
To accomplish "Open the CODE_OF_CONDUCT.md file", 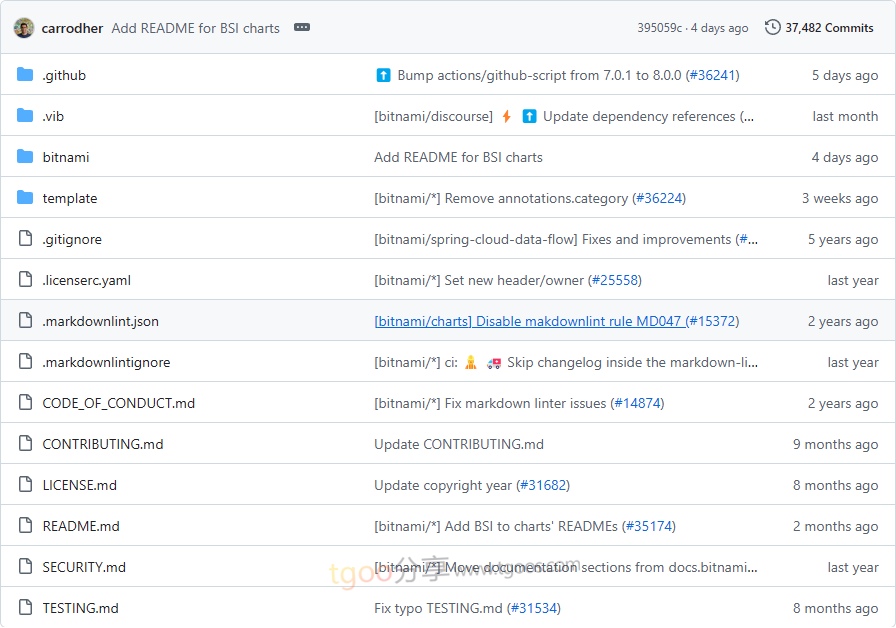I will [x=118, y=403].
